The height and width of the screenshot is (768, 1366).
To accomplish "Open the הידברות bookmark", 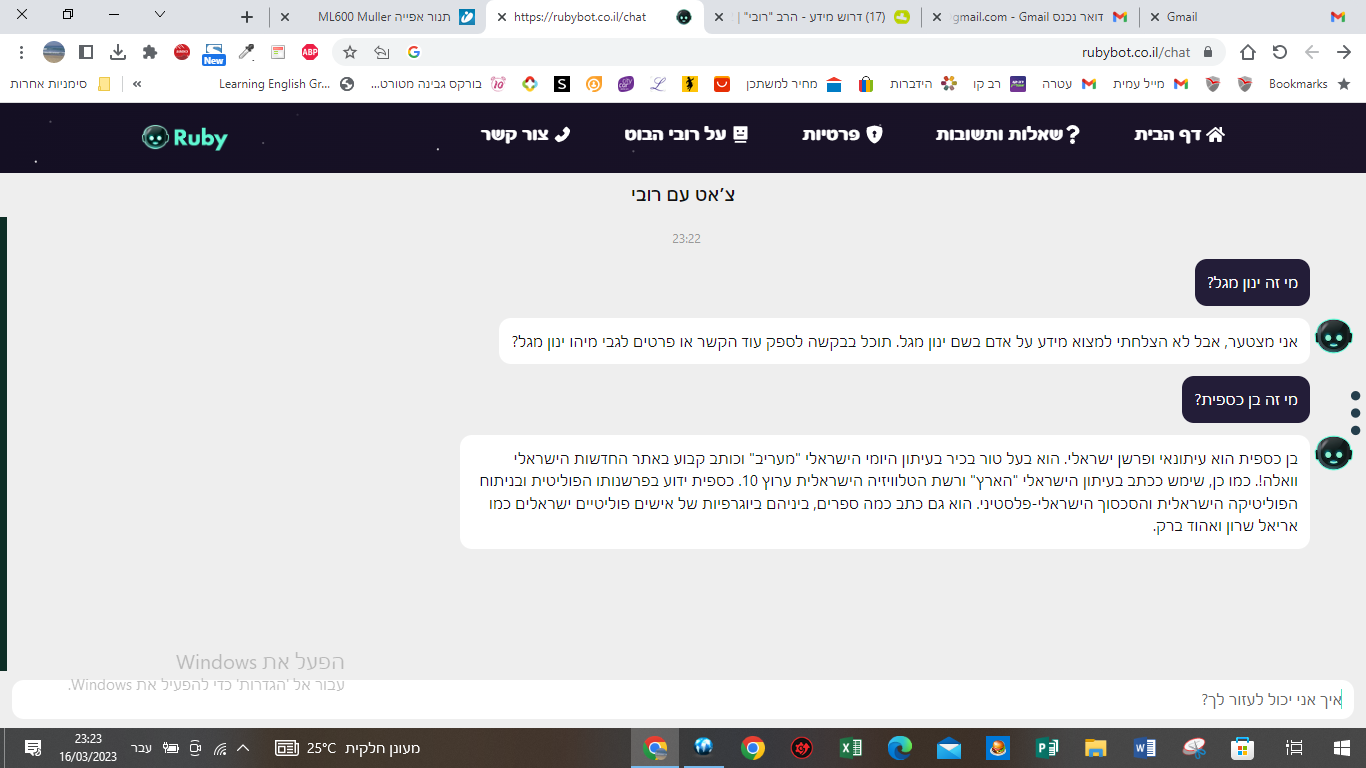I will 924,84.
